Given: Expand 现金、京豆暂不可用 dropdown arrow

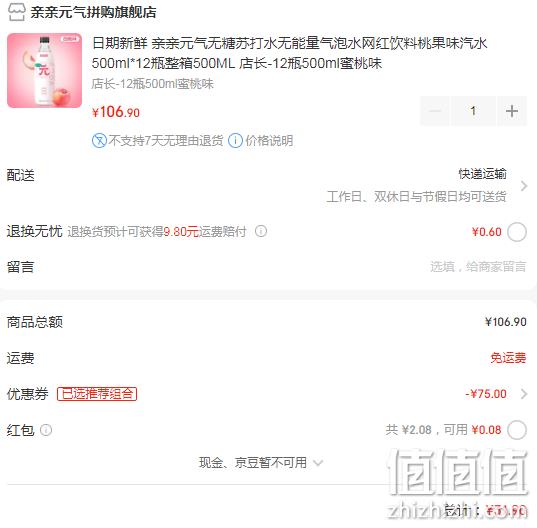Looking at the screenshot, I should (318, 463).
